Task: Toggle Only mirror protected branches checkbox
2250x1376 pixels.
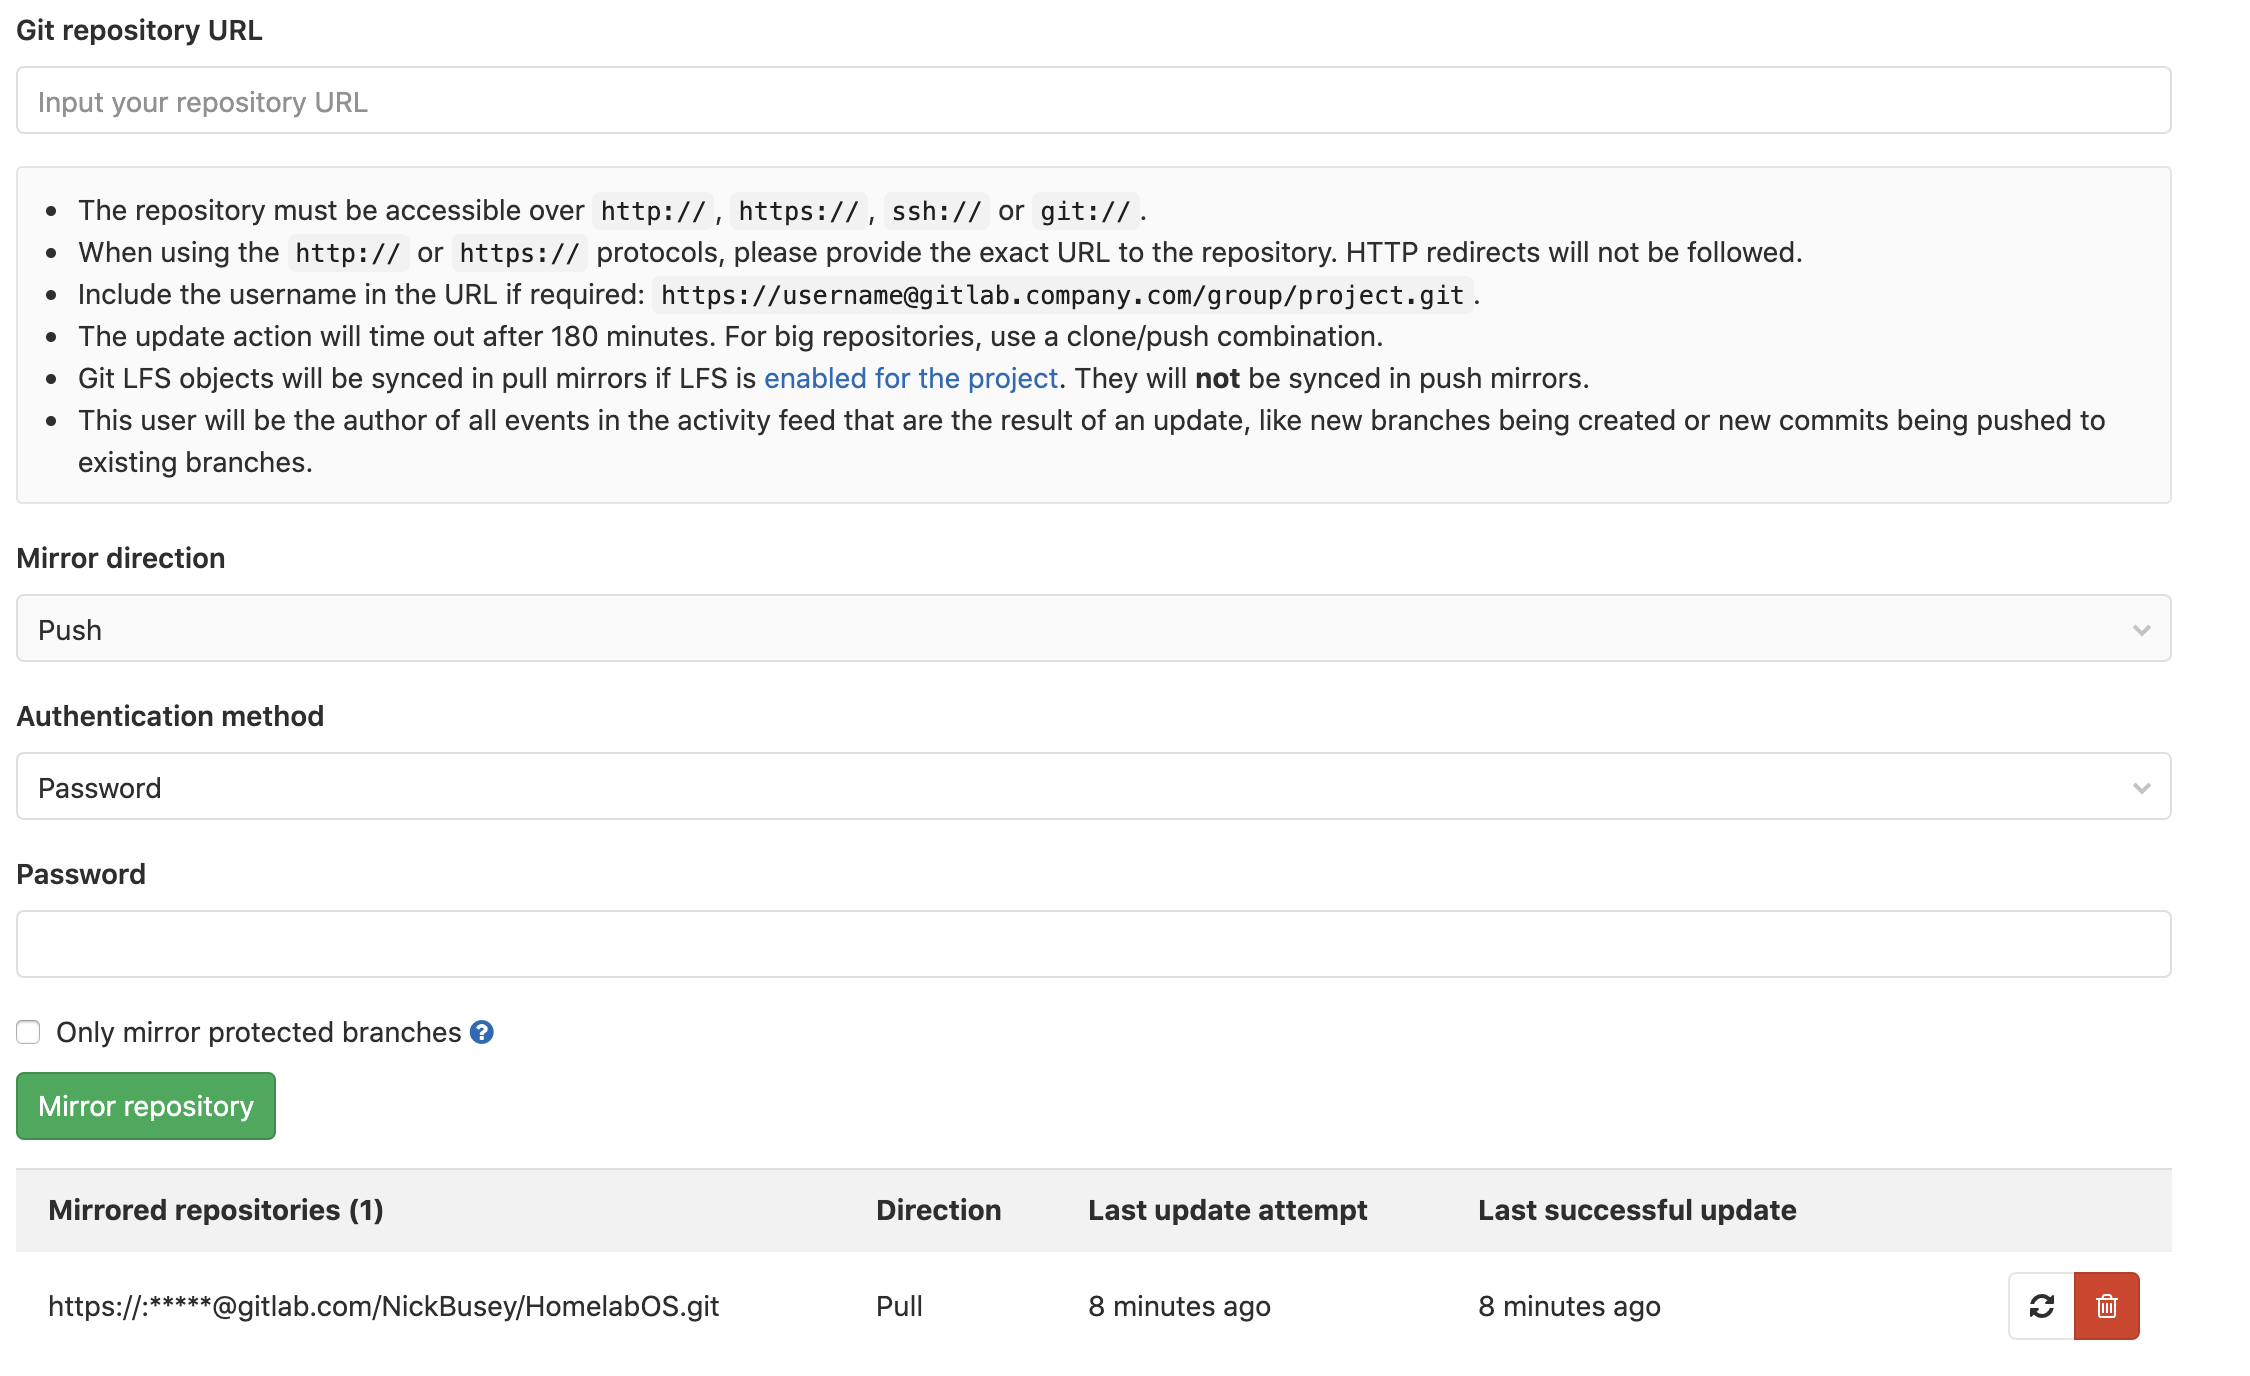Action: (28, 1032)
